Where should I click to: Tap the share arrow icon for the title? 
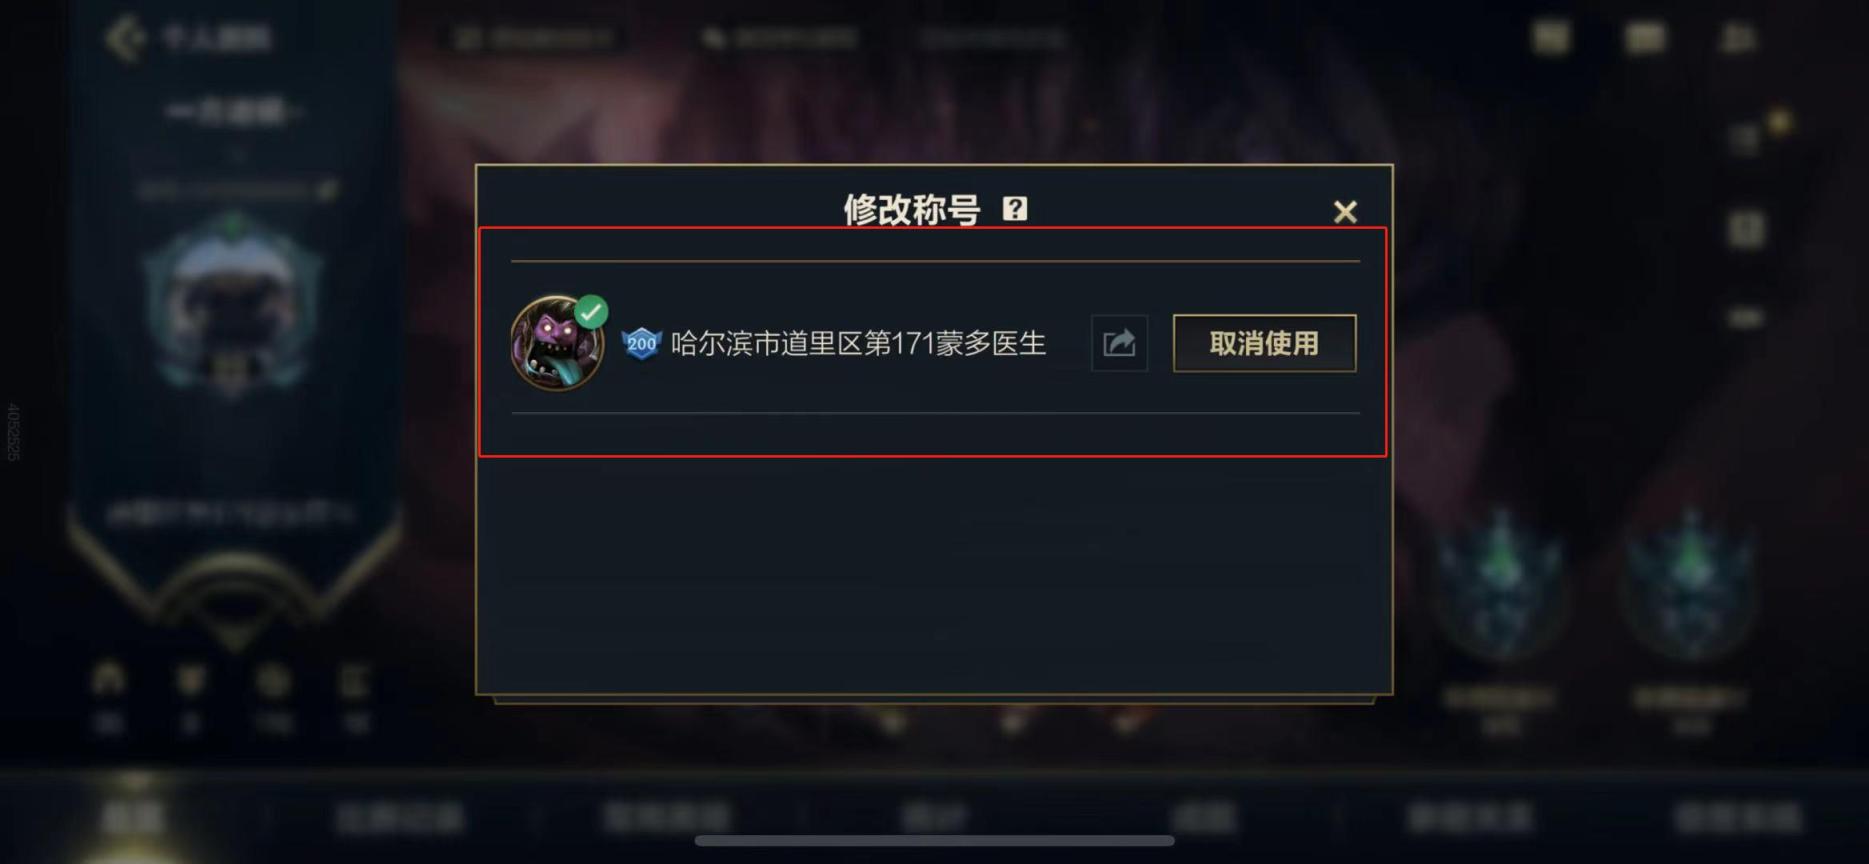pos(1119,343)
